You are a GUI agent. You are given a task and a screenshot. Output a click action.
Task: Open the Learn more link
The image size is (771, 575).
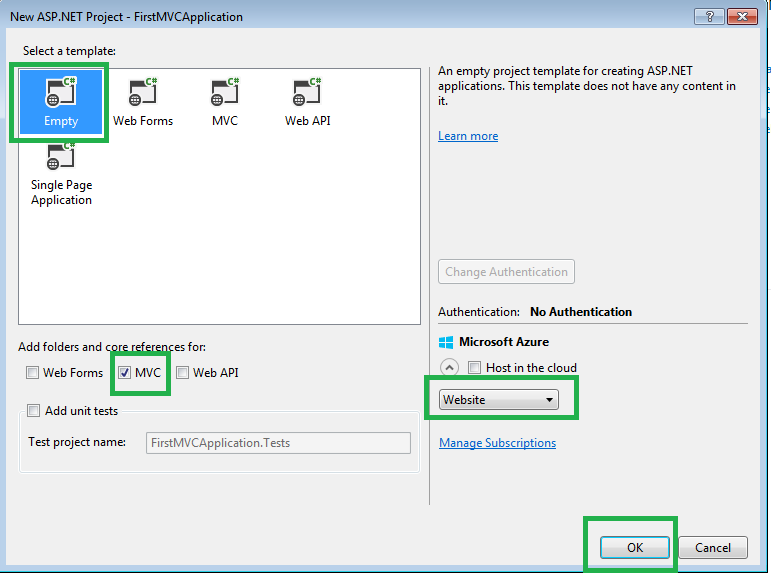coord(468,136)
